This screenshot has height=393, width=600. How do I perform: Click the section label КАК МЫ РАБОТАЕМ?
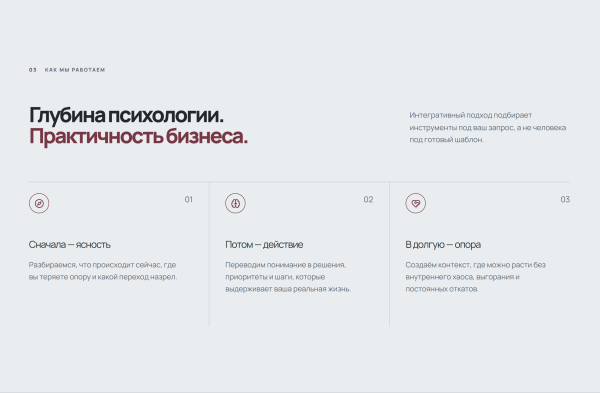[x=75, y=70]
